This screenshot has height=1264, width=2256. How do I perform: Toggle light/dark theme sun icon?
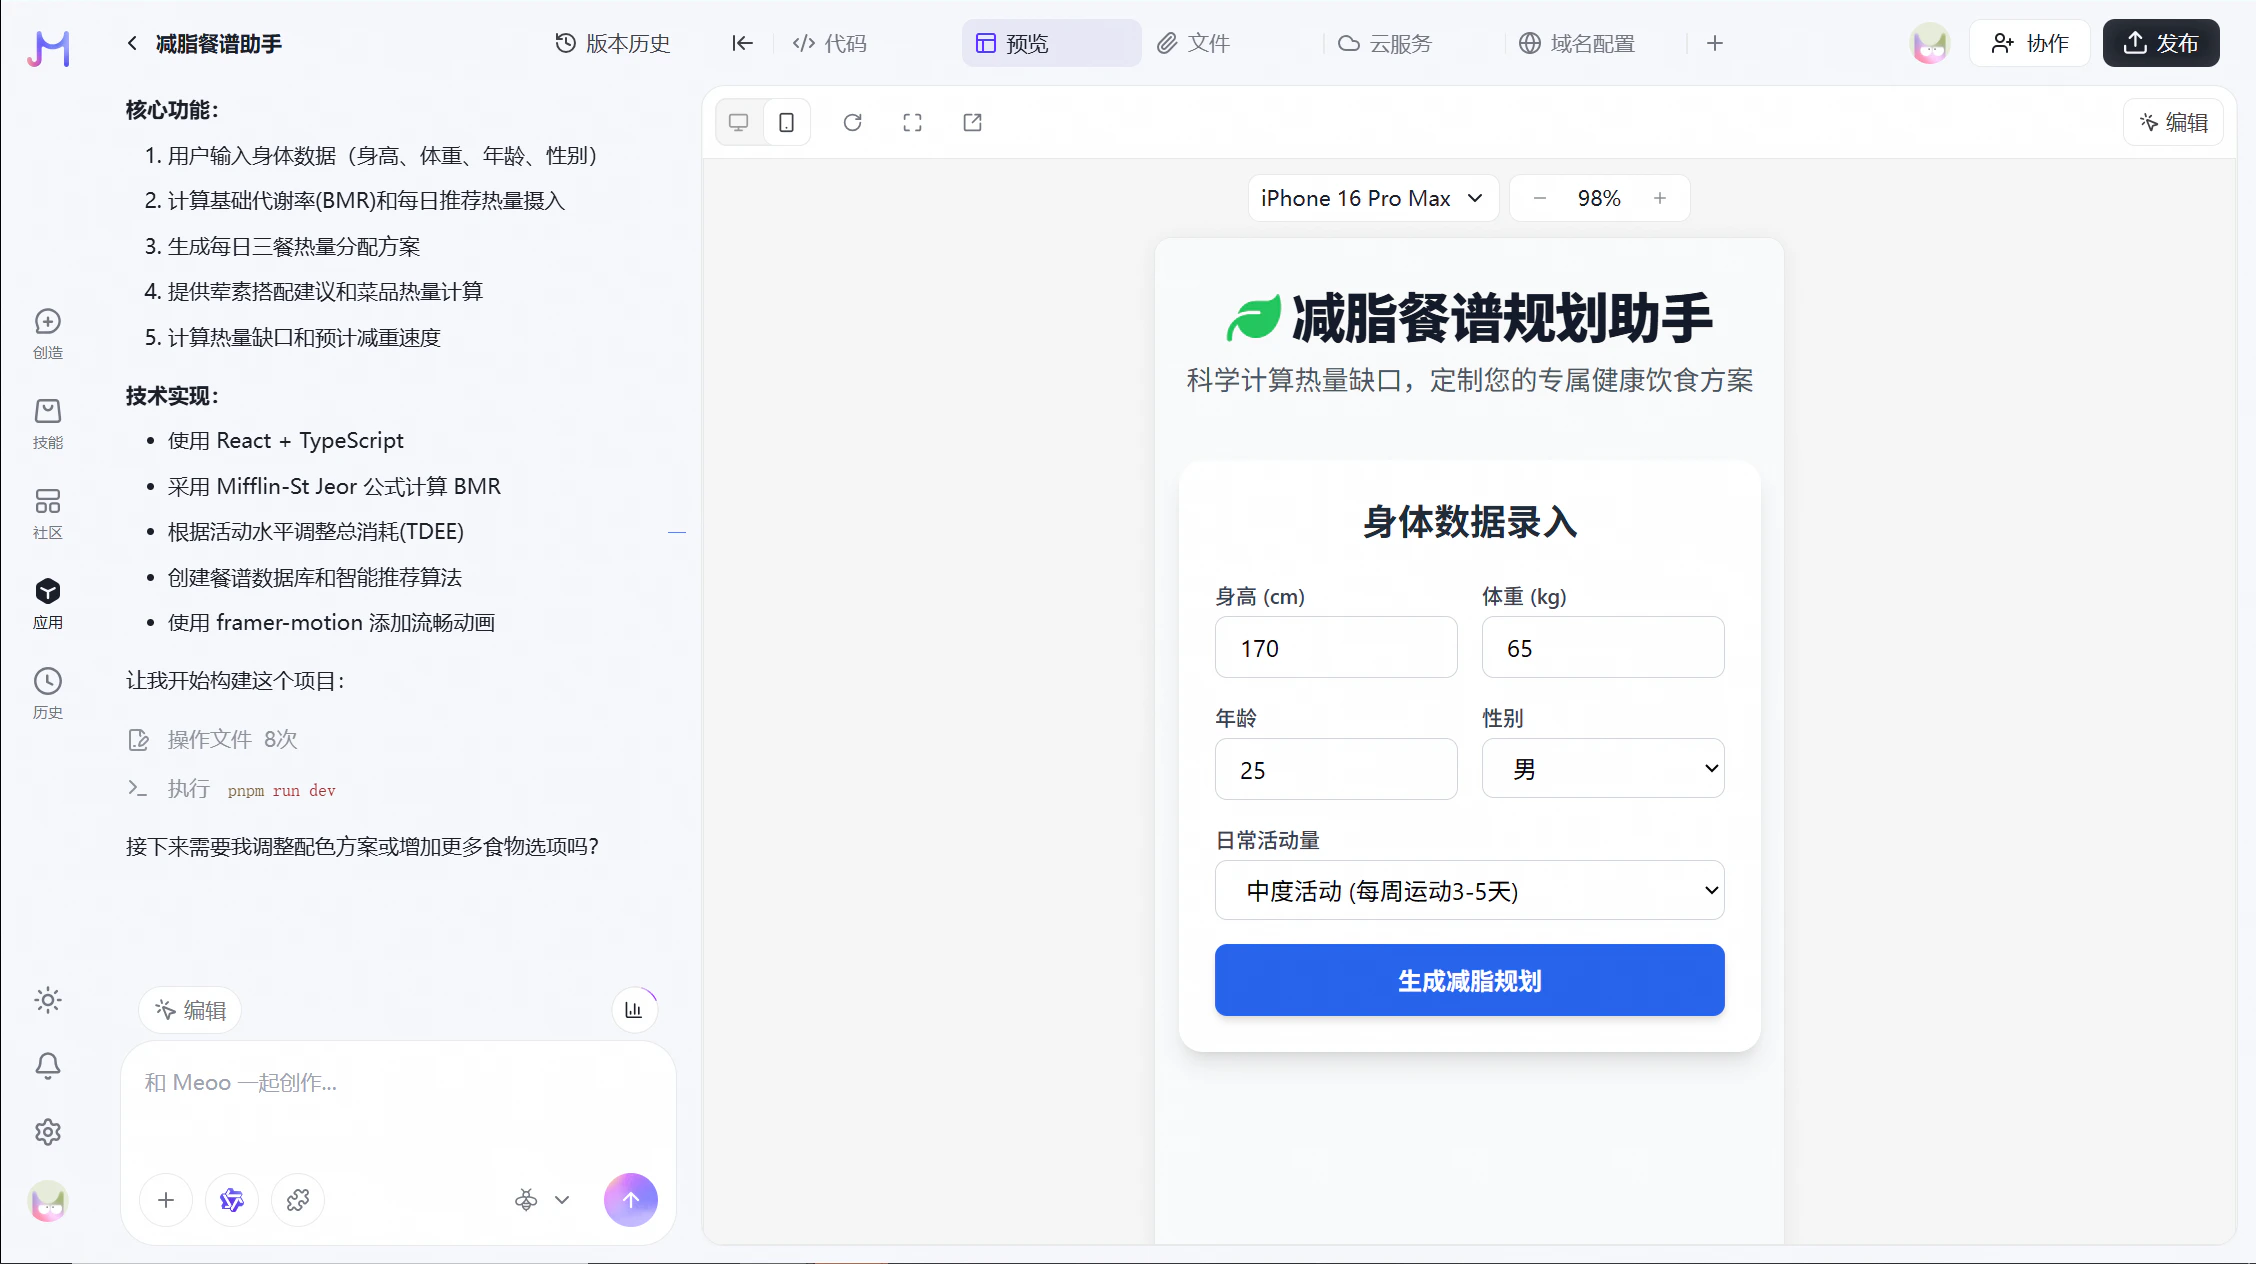48,1000
